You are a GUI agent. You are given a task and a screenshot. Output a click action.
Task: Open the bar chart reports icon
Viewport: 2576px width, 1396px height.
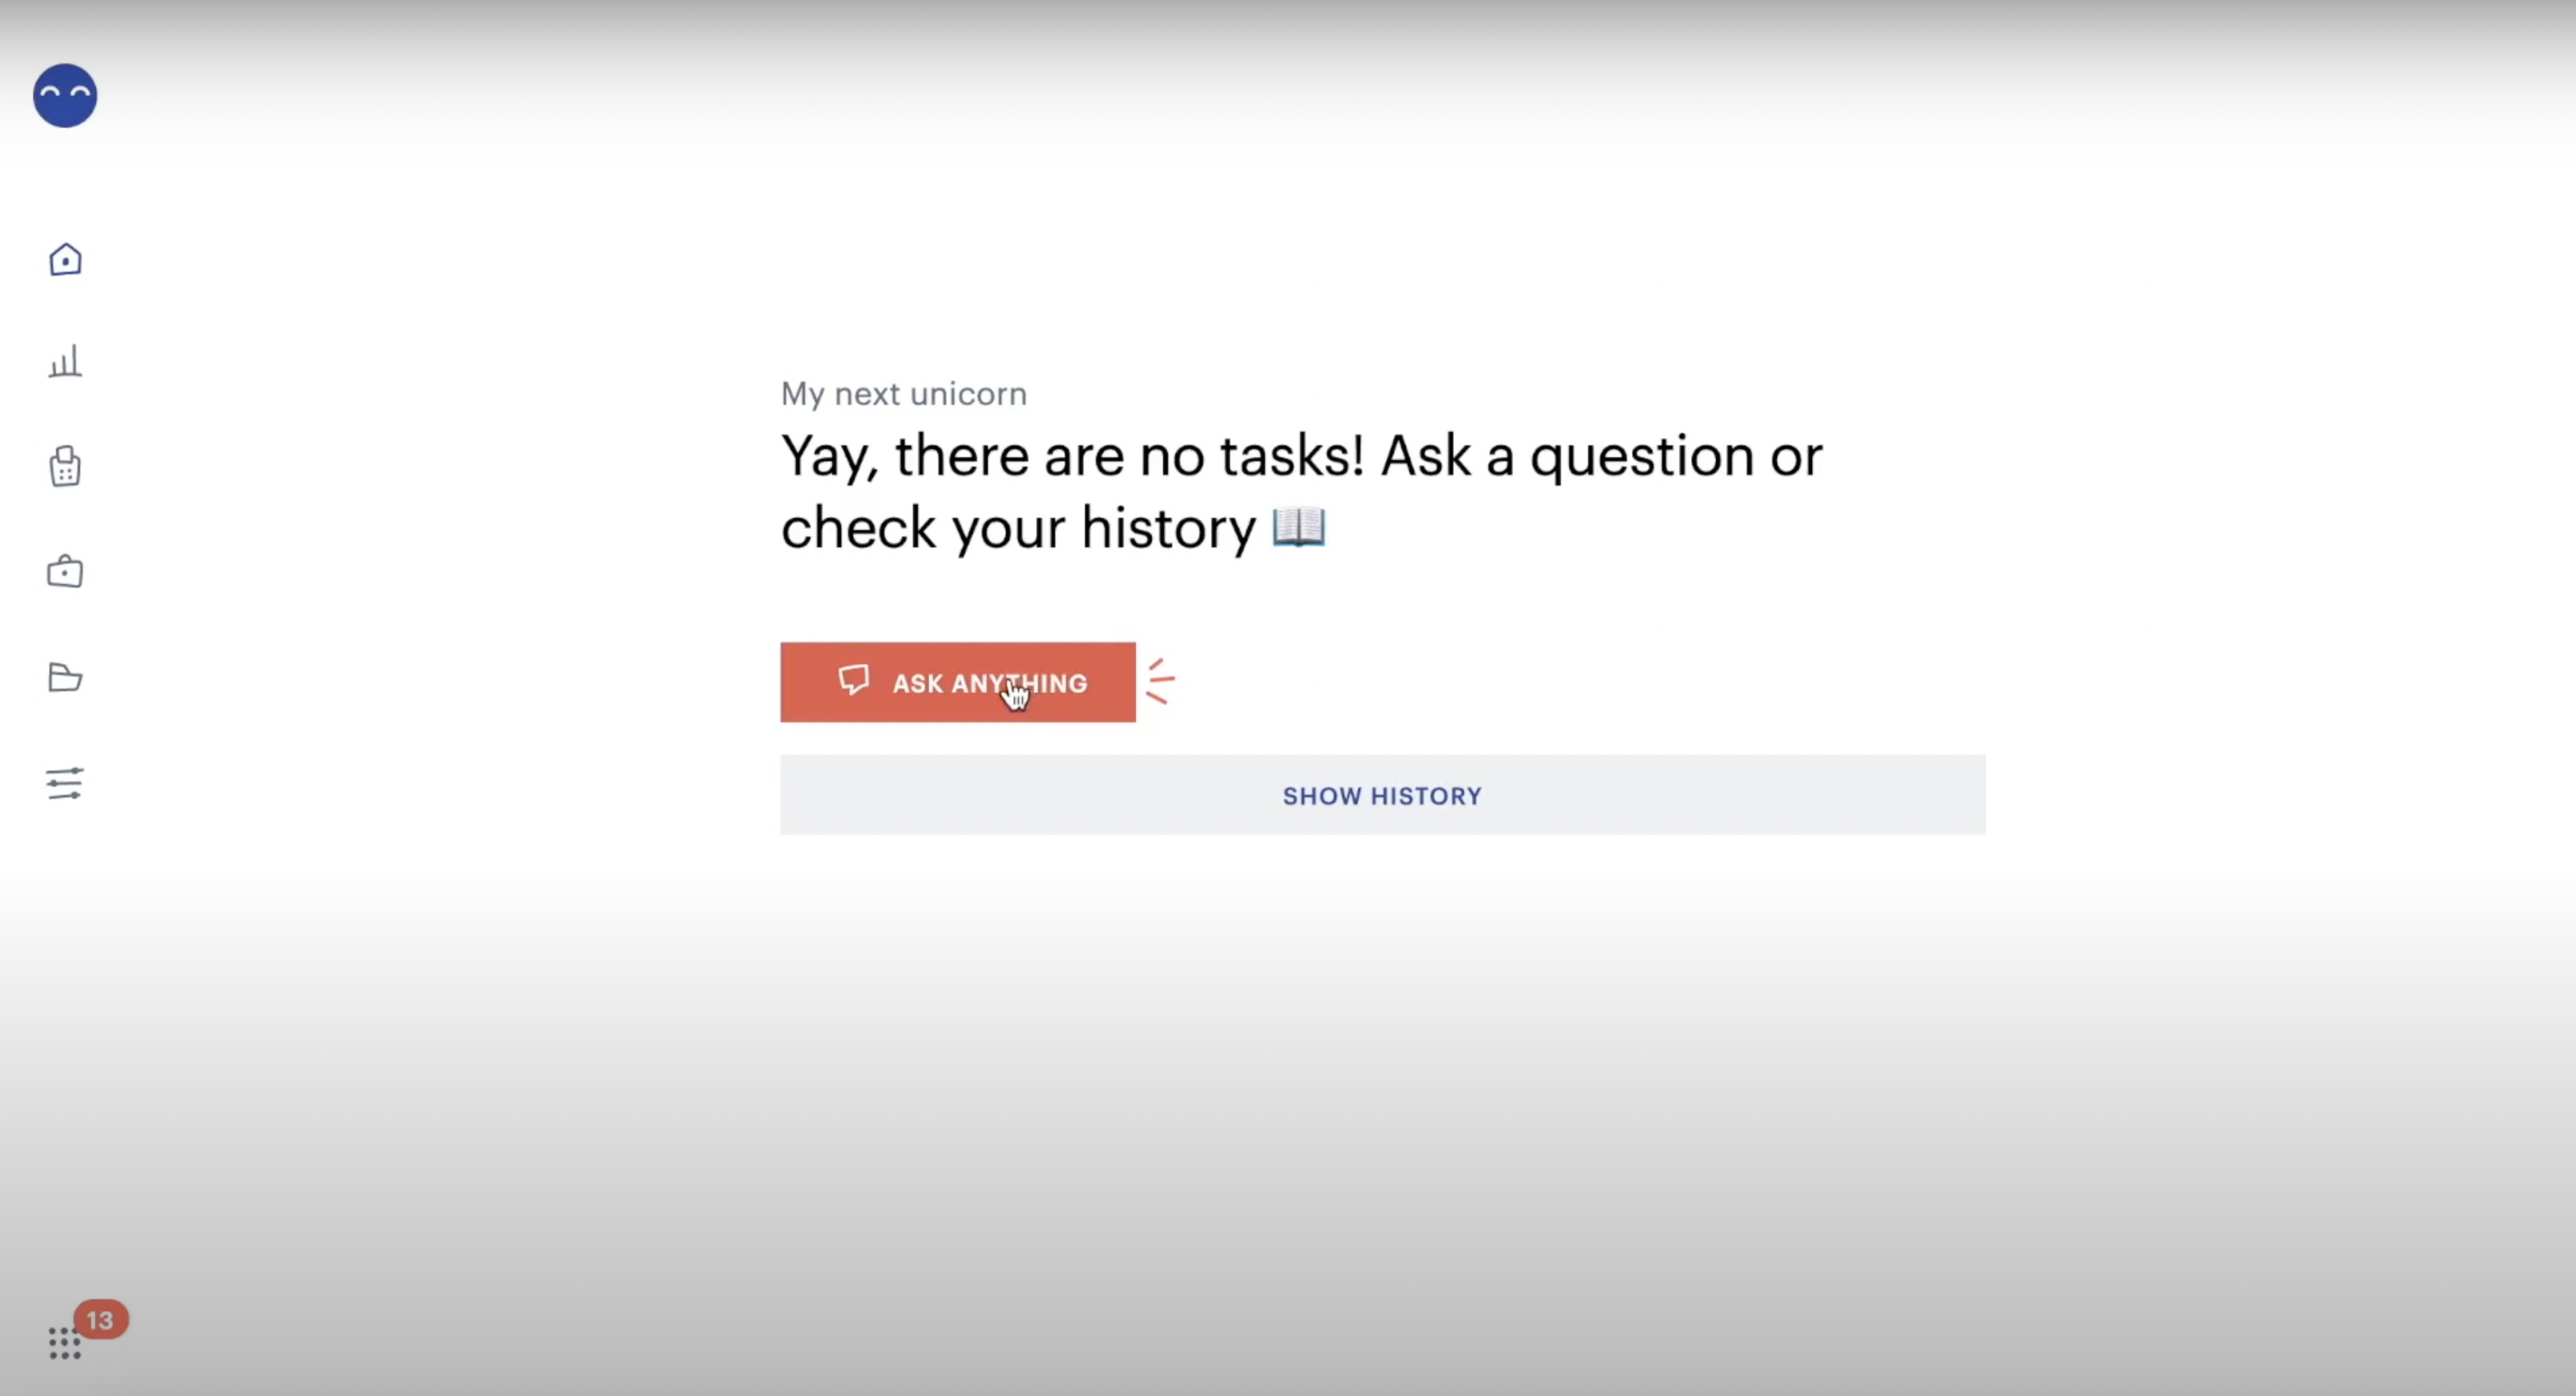tap(65, 362)
